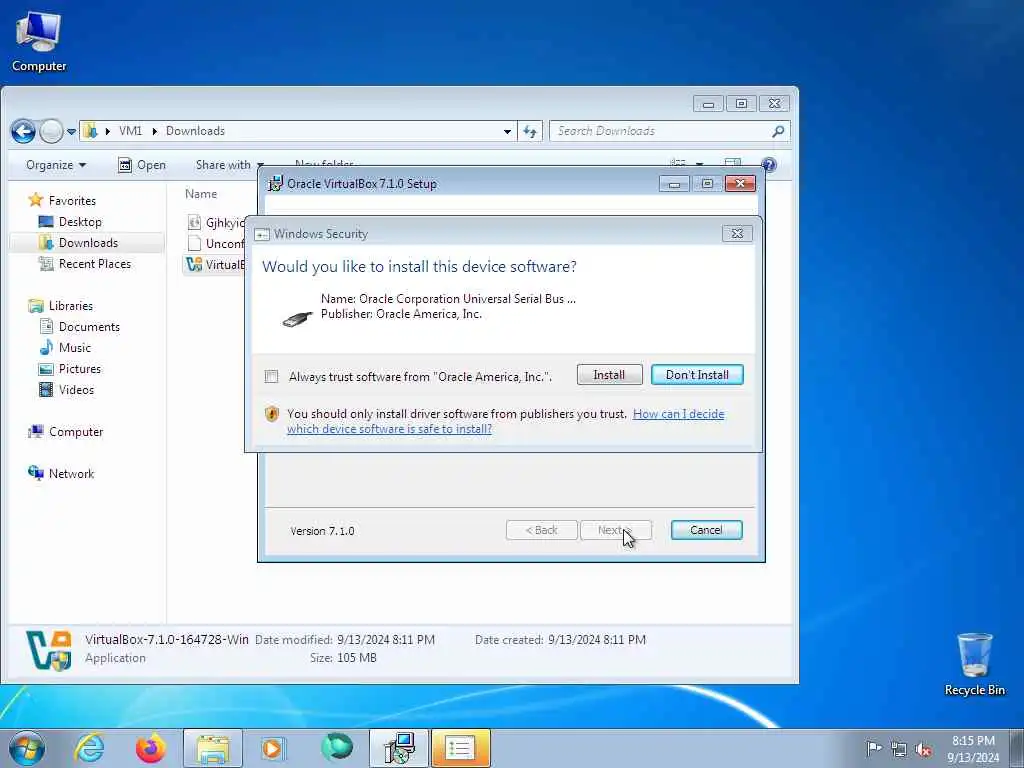
Task: Click the network tray icon
Action: pyautogui.click(x=899, y=750)
